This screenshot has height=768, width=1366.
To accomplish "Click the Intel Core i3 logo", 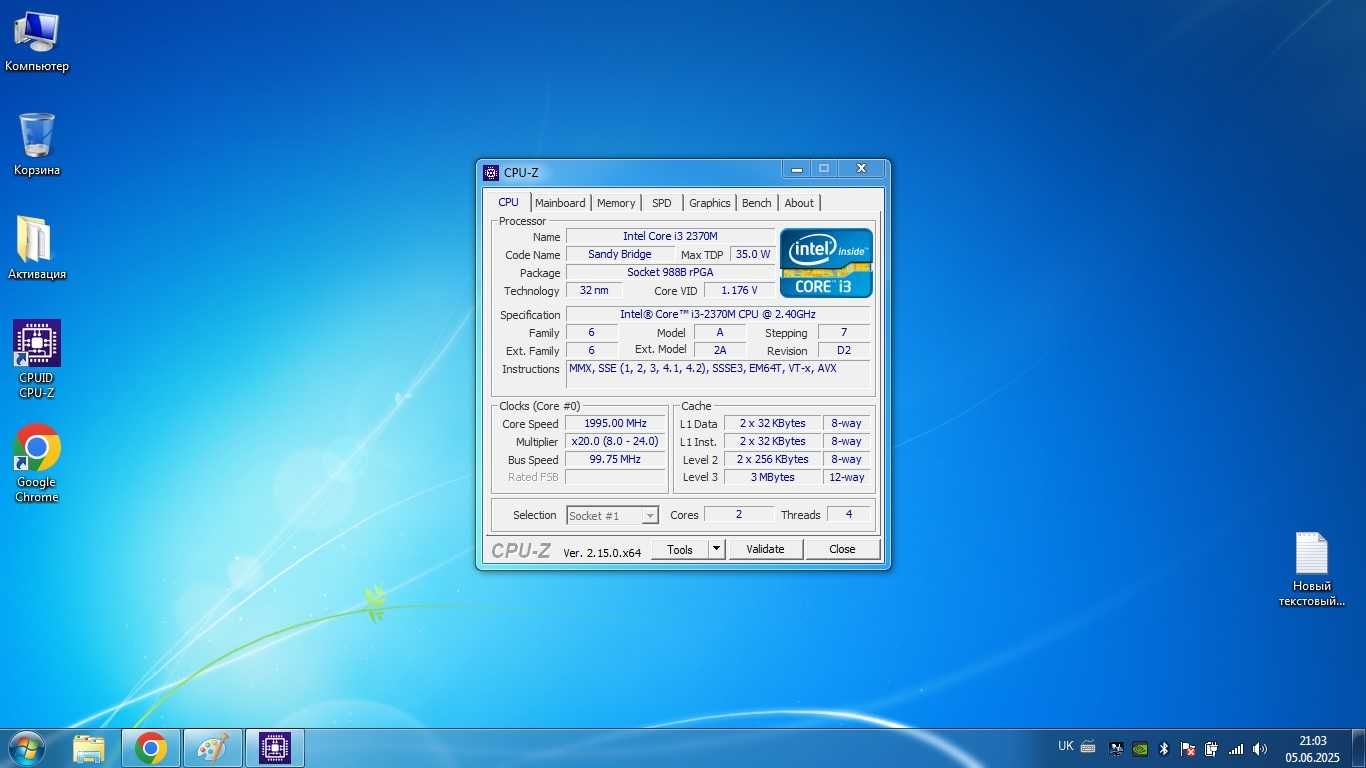I will click(826, 263).
